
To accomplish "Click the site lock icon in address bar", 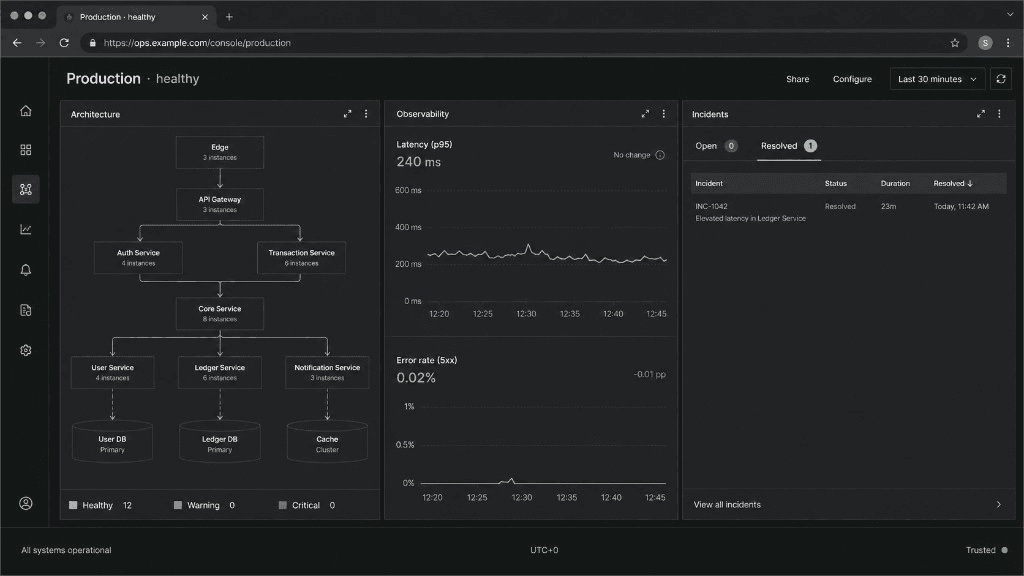I will point(92,42).
